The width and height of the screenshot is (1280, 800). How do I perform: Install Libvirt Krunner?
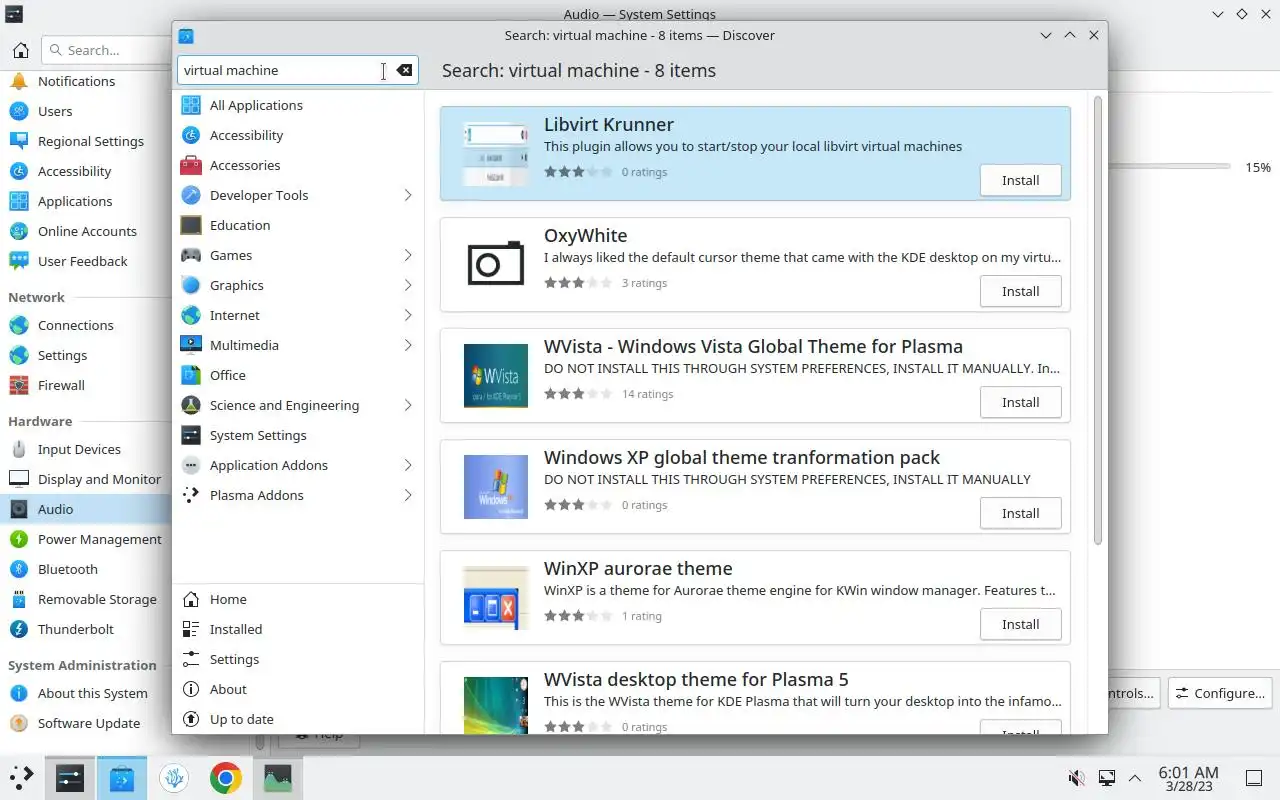click(x=1020, y=180)
